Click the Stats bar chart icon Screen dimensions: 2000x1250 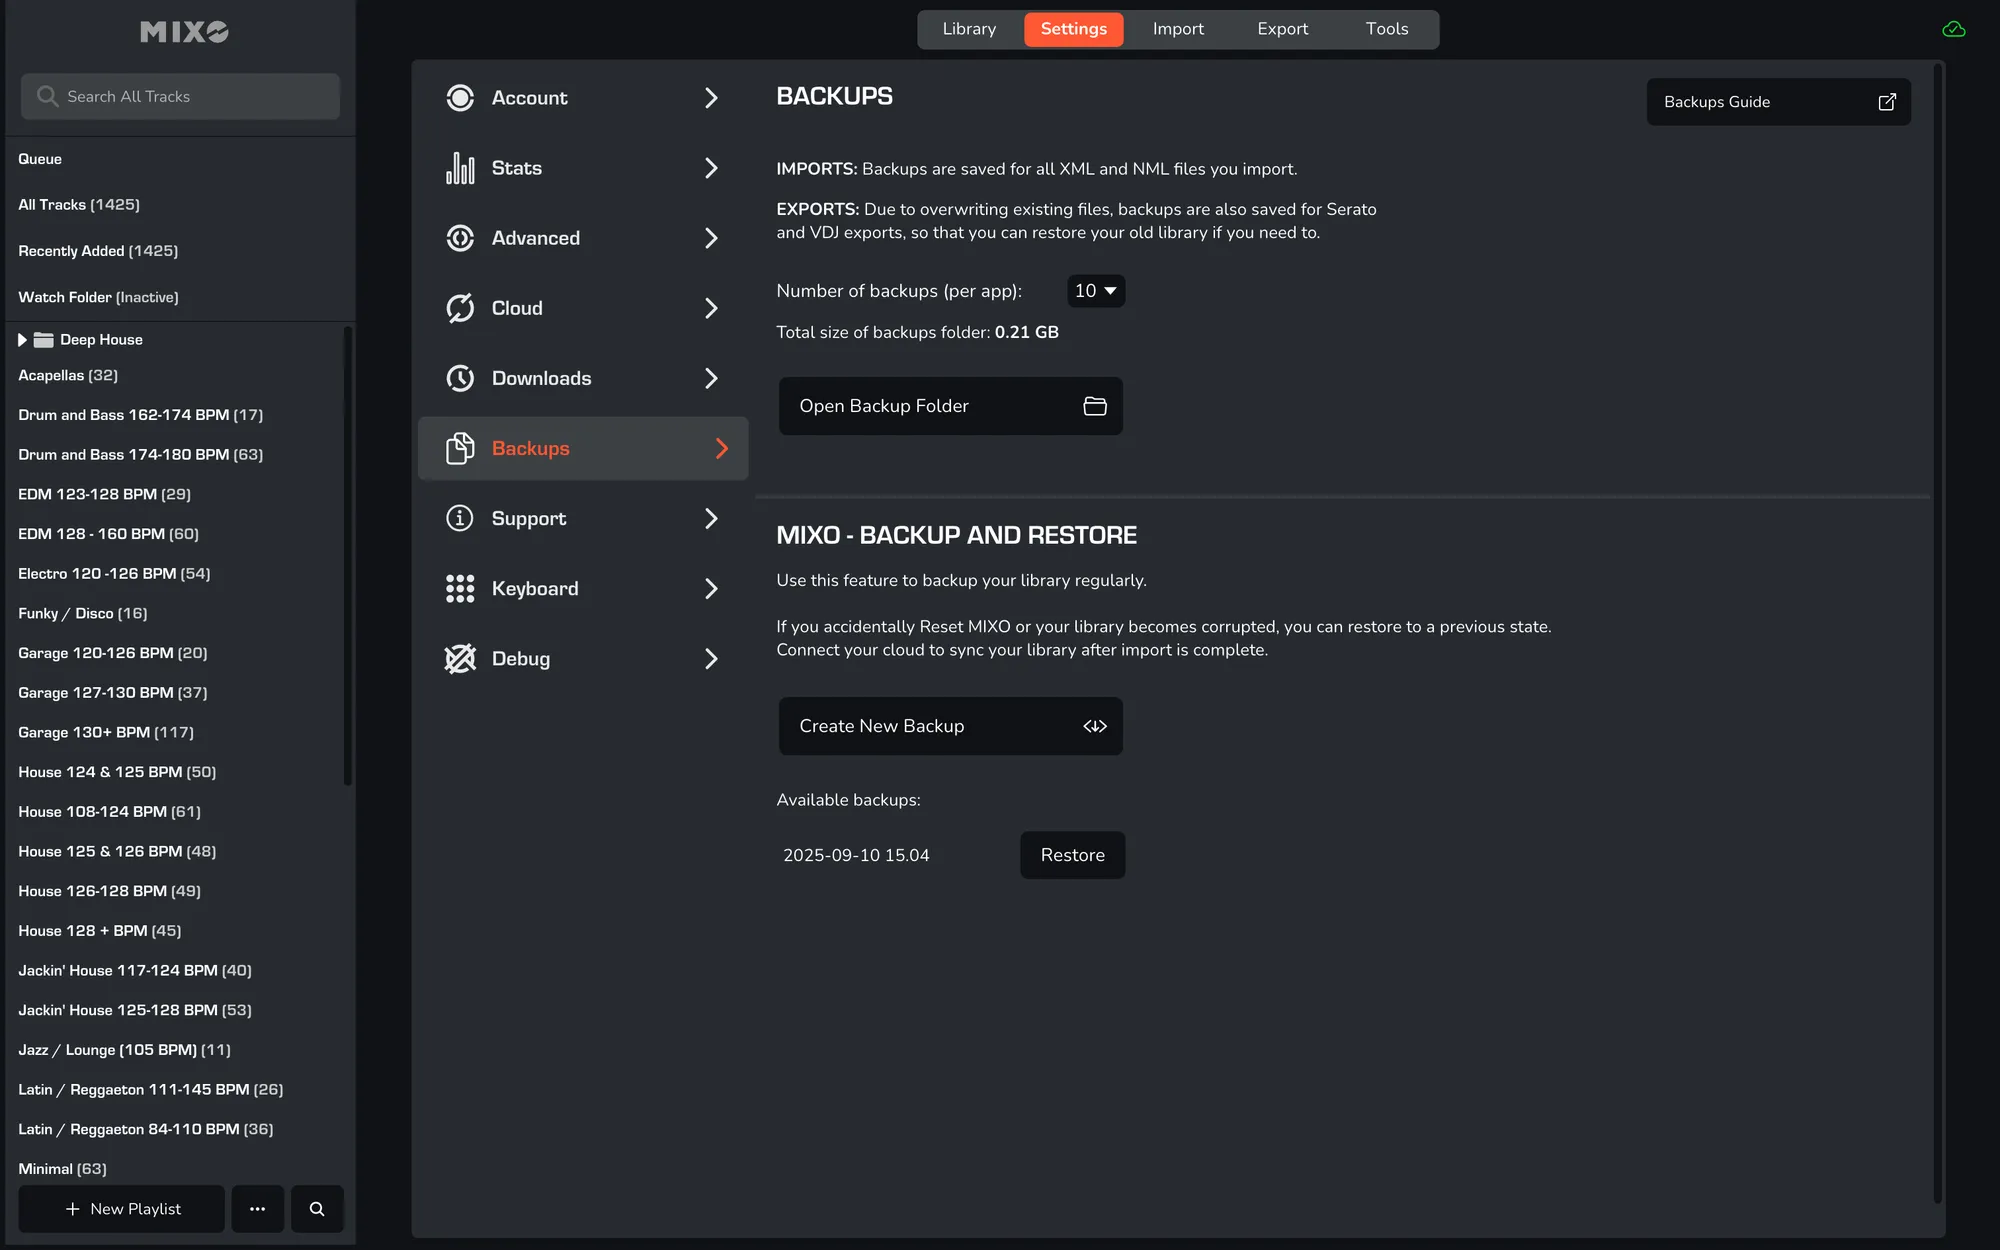[x=460, y=168]
